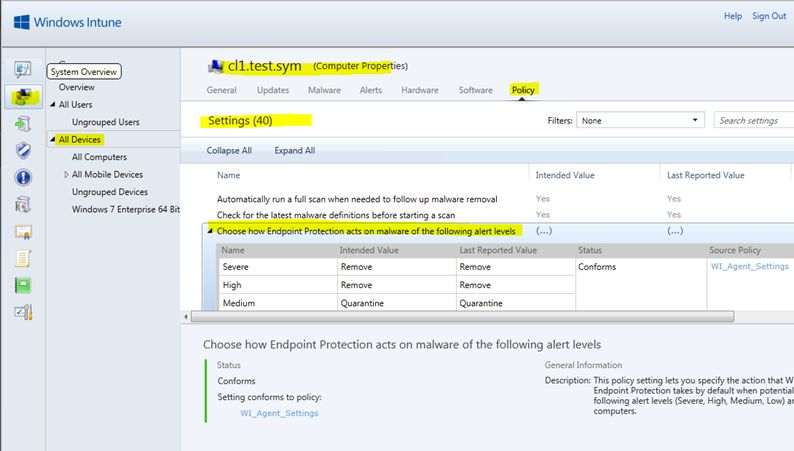This screenshot has height=451, width=794.
Task: Select Windows 7 Enterprise 64 Bit group
Action: (126, 209)
